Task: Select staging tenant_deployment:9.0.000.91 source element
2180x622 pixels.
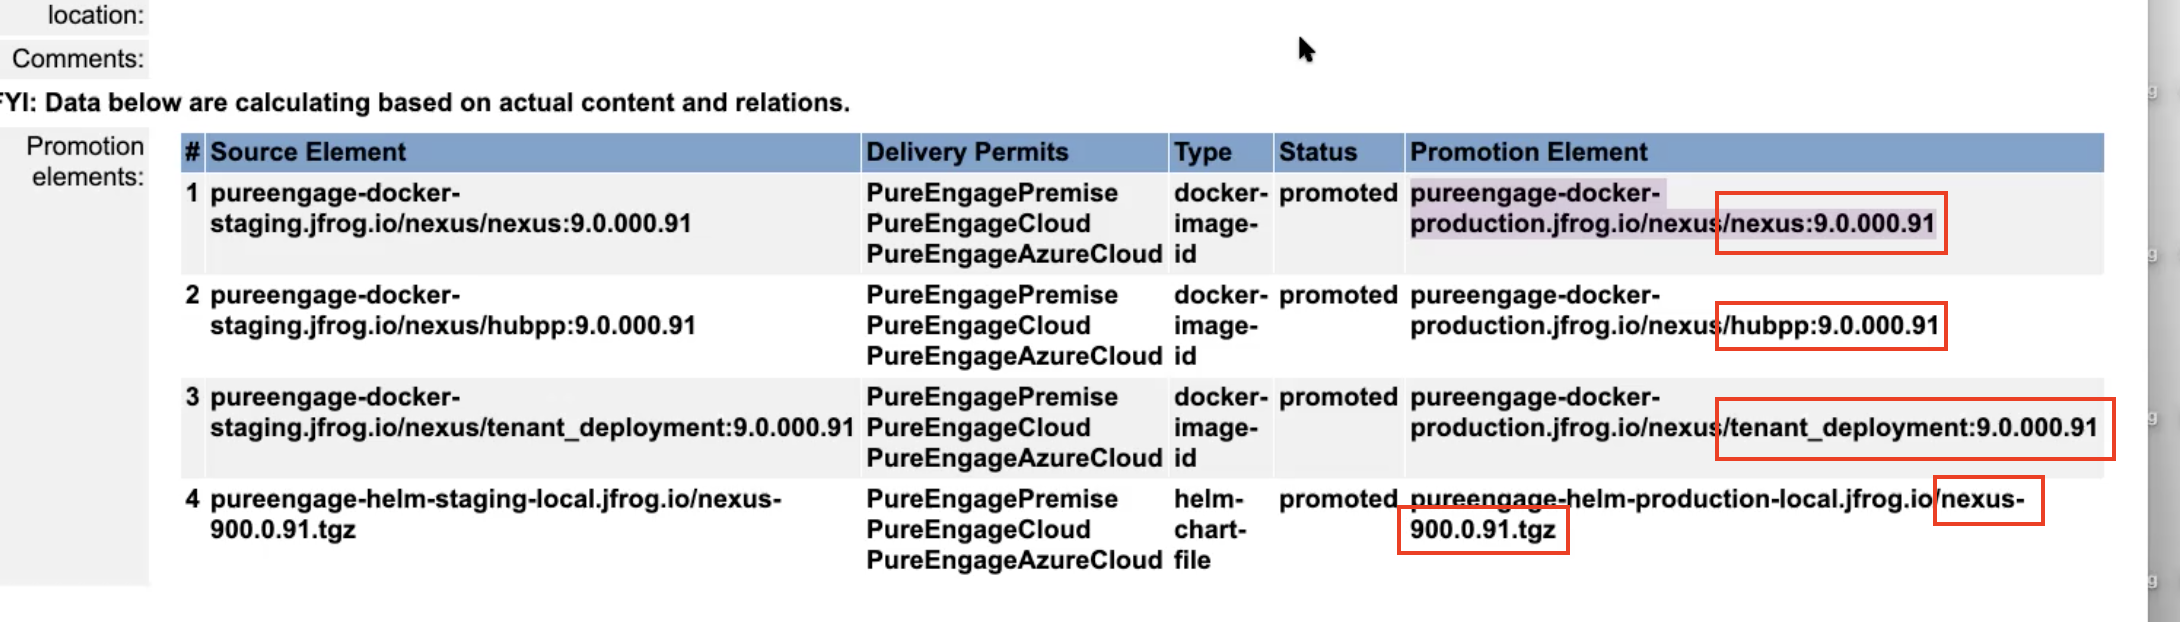Action: click(x=532, y=412)
